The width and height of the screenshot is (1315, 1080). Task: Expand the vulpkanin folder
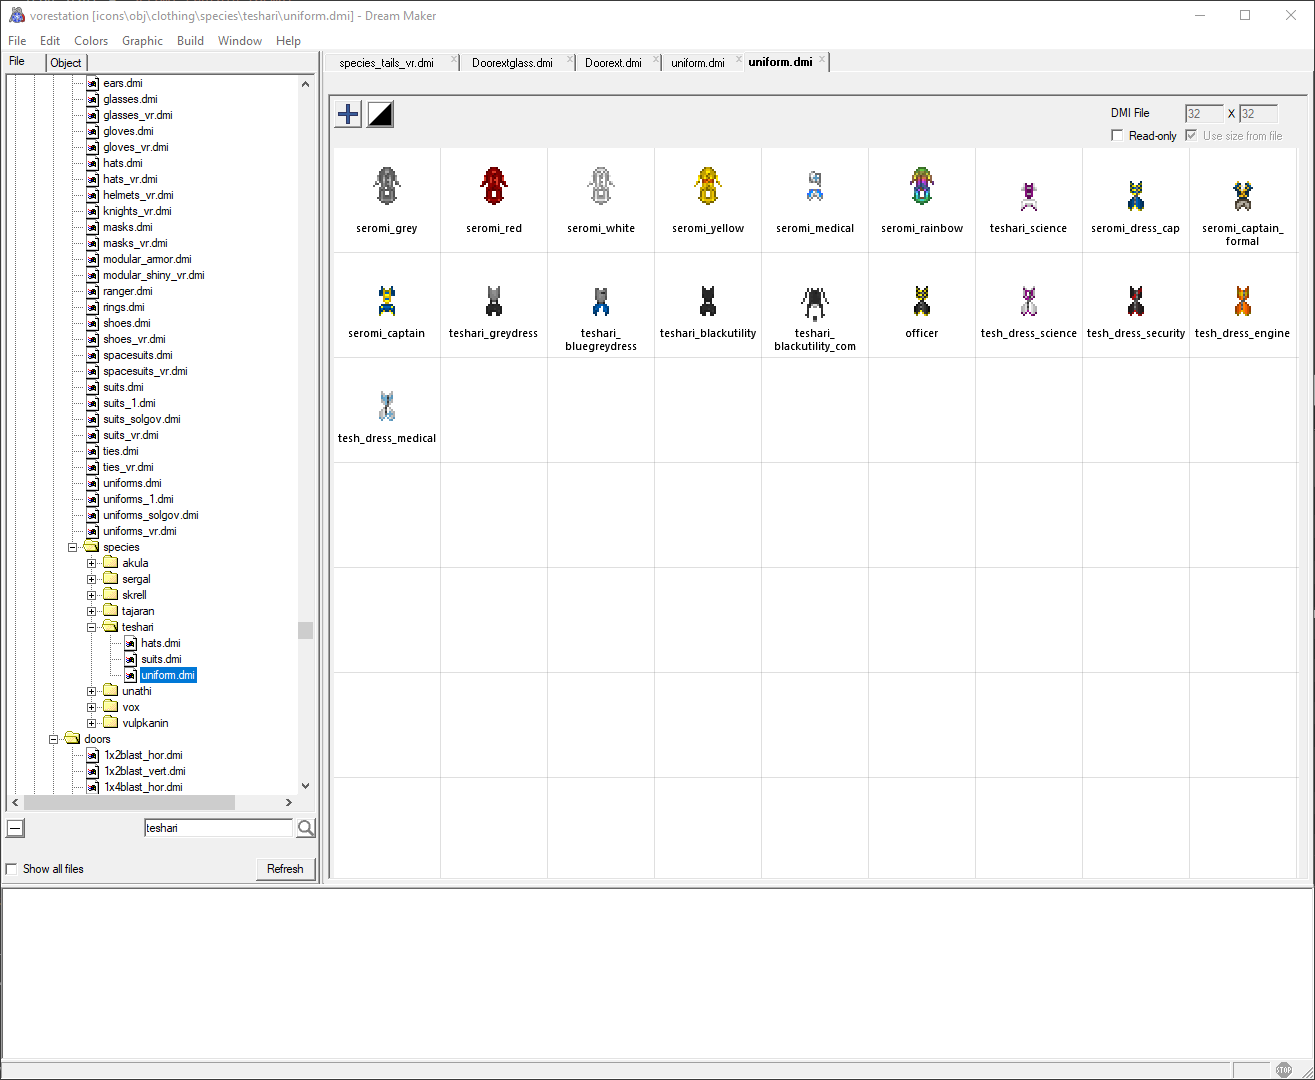92,722
